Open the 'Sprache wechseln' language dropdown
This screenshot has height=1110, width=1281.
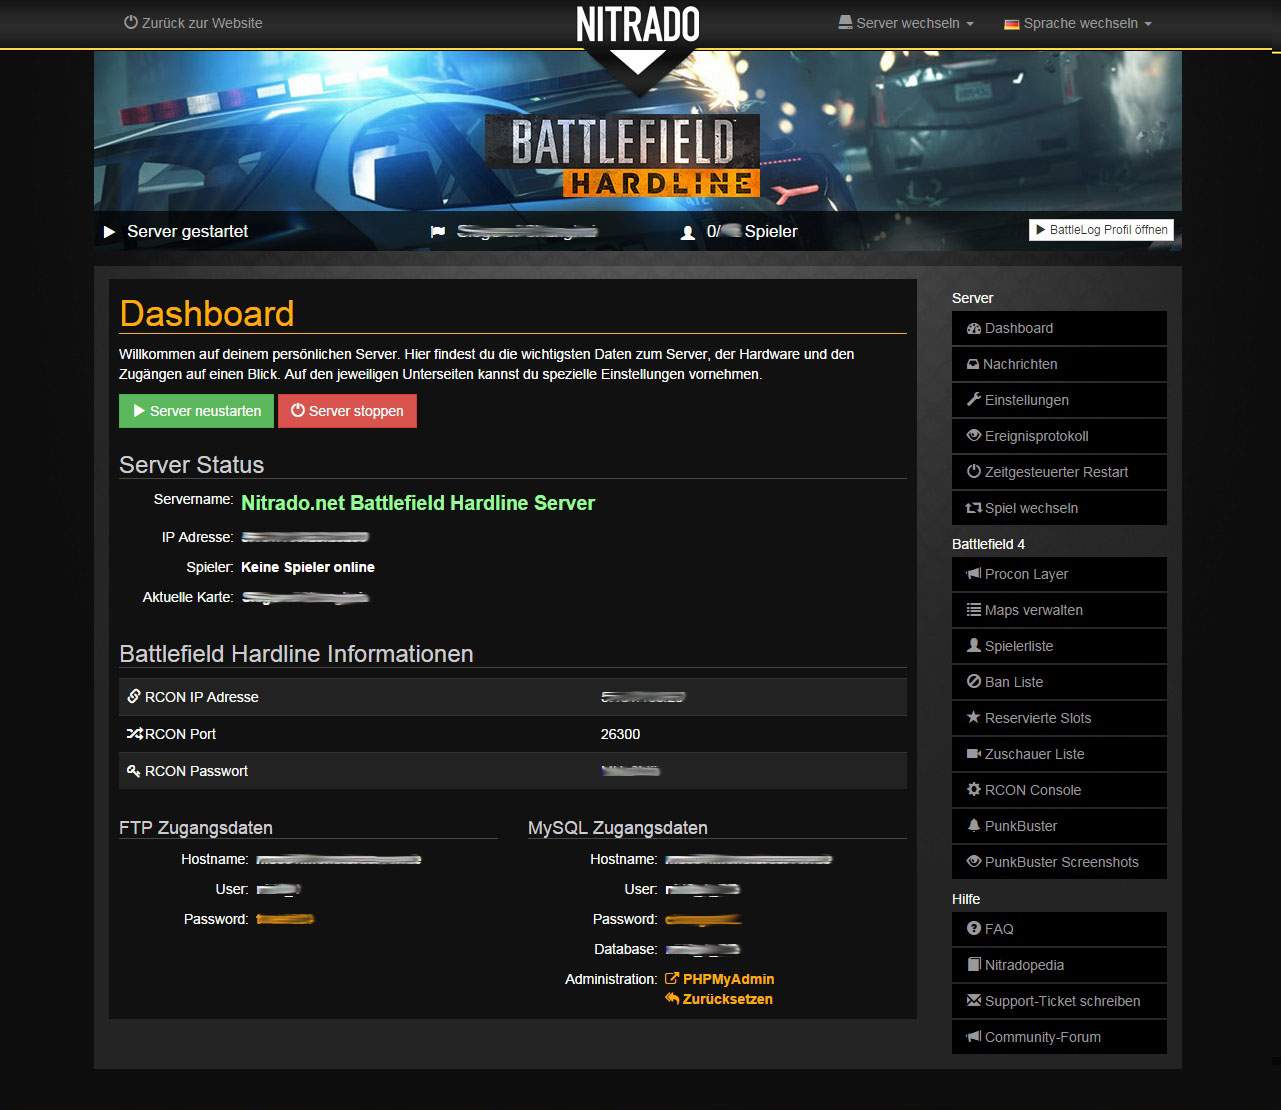pos(1078,23)
